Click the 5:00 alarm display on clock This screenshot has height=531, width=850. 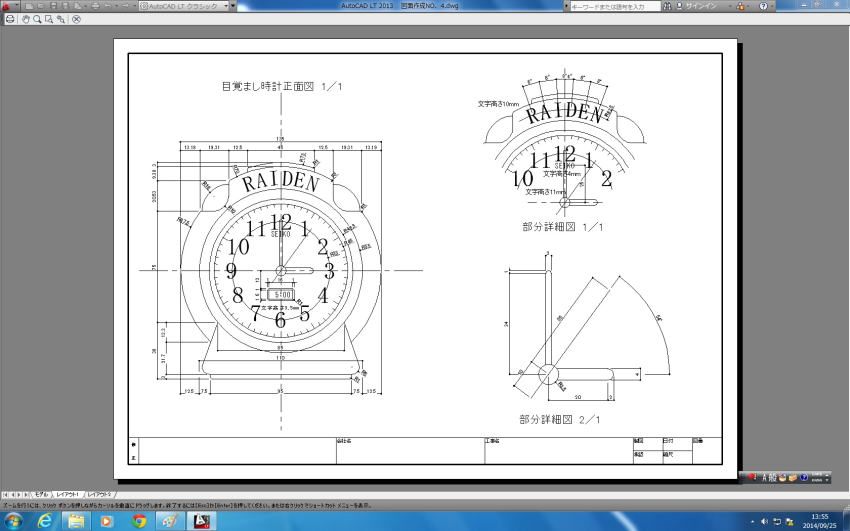[x=281, y=295]
